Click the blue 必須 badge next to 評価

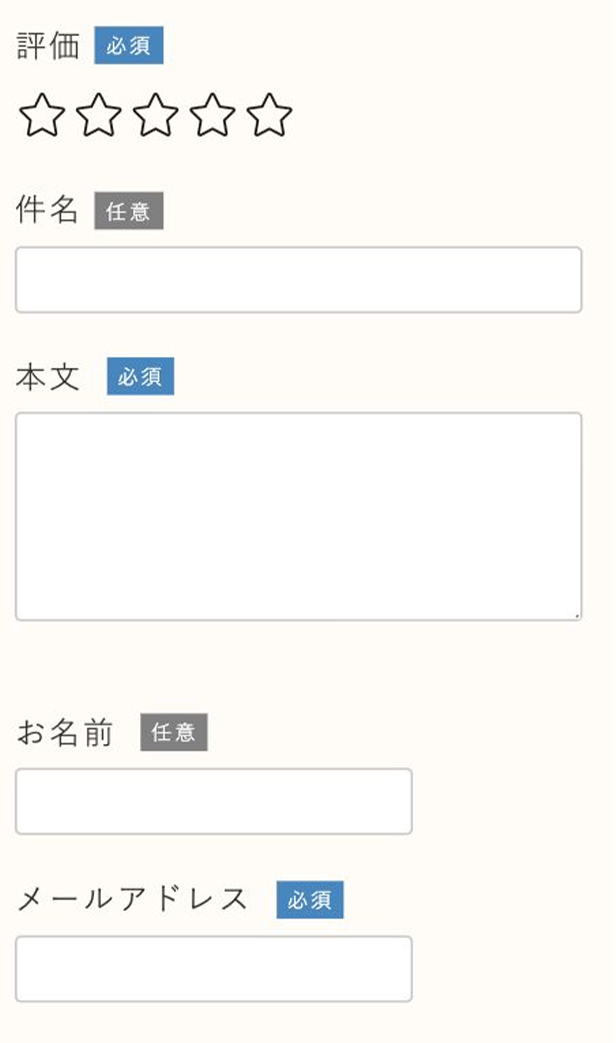(129, 46)
